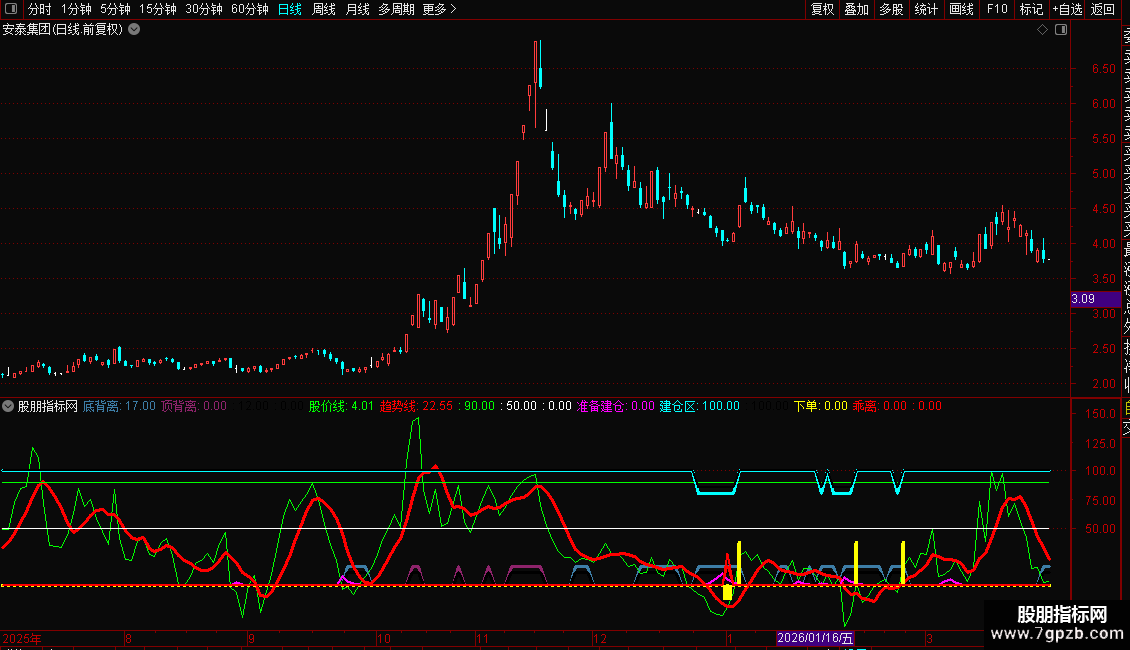Viewport: 1130px width, 650px height.
Task: Select the 分时 intraday tab
Action: pos(39,9)
